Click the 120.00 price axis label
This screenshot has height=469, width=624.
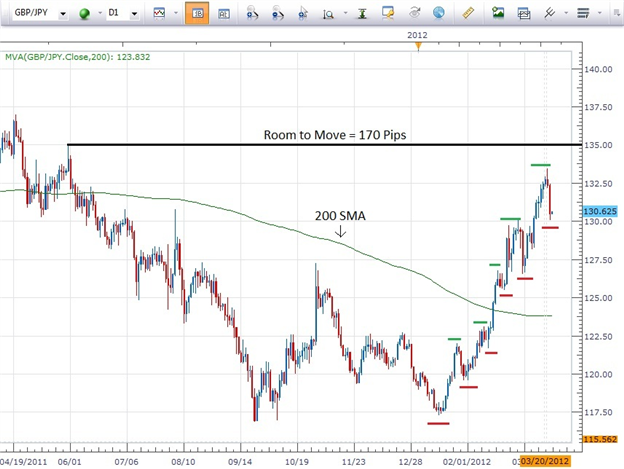pyautogui.click(x=598, y=374)
